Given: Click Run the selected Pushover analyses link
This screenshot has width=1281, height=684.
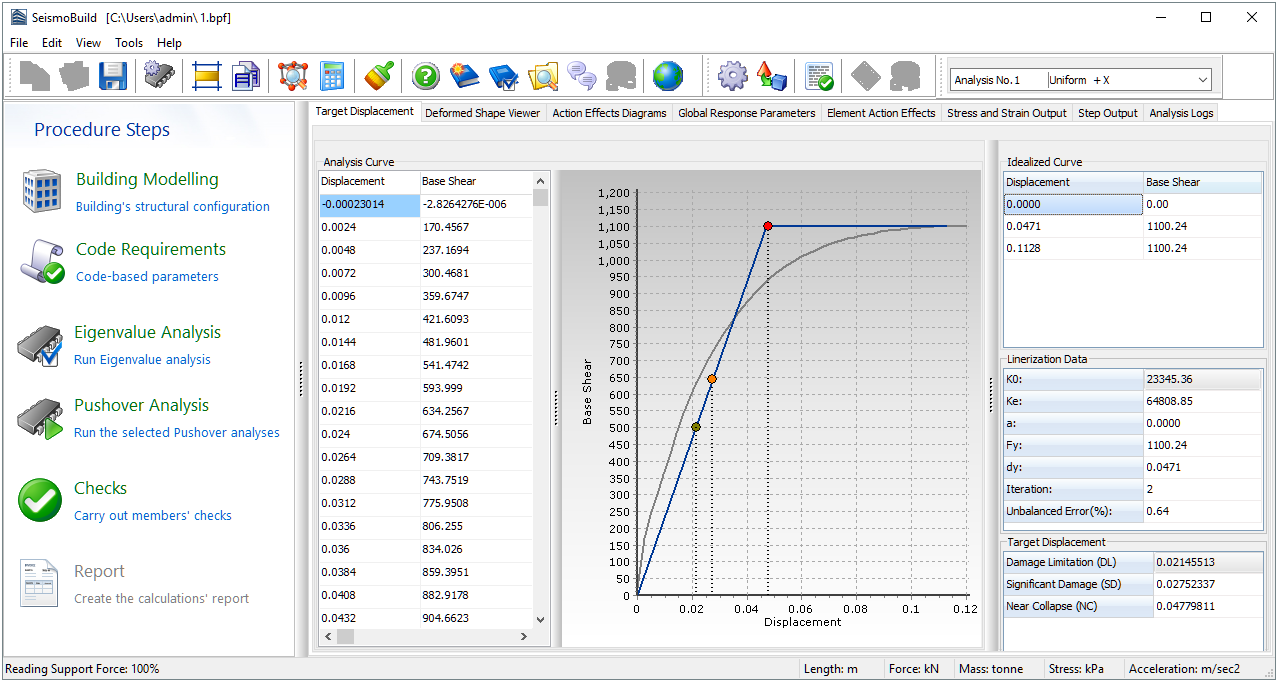Looking at the screenshot, I should [x=177, y=433].
